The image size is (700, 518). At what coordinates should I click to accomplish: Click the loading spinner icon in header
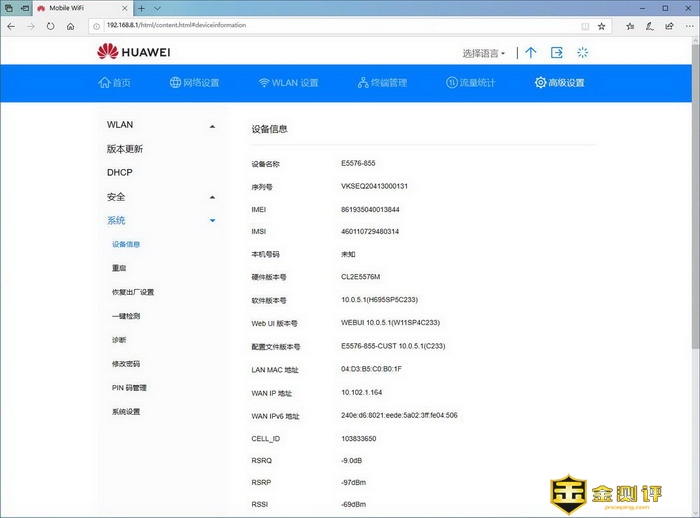(584, 53)
